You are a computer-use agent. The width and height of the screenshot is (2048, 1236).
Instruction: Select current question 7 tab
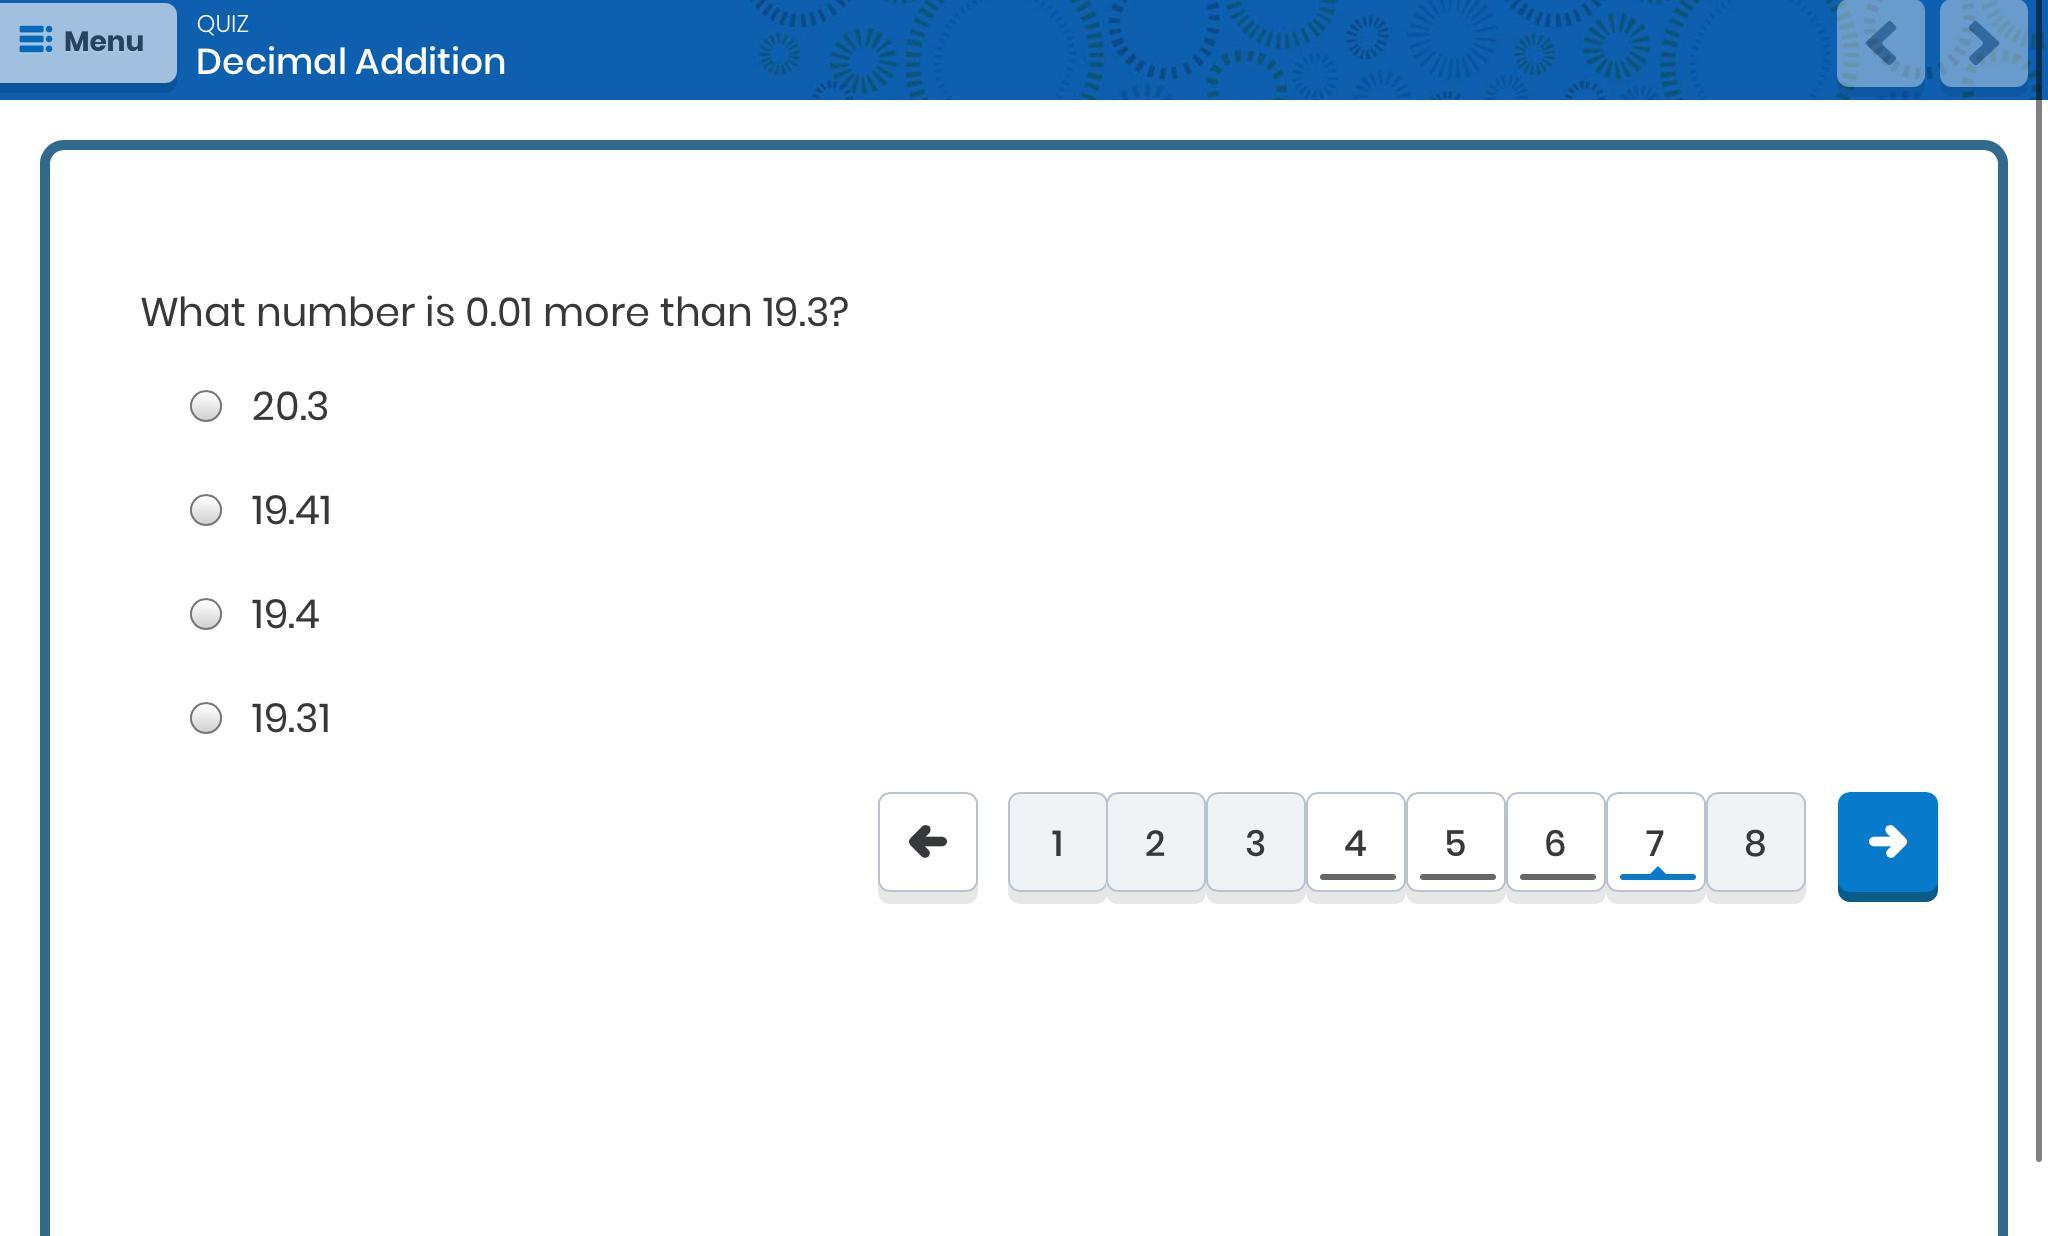[x=1655, y=842]
